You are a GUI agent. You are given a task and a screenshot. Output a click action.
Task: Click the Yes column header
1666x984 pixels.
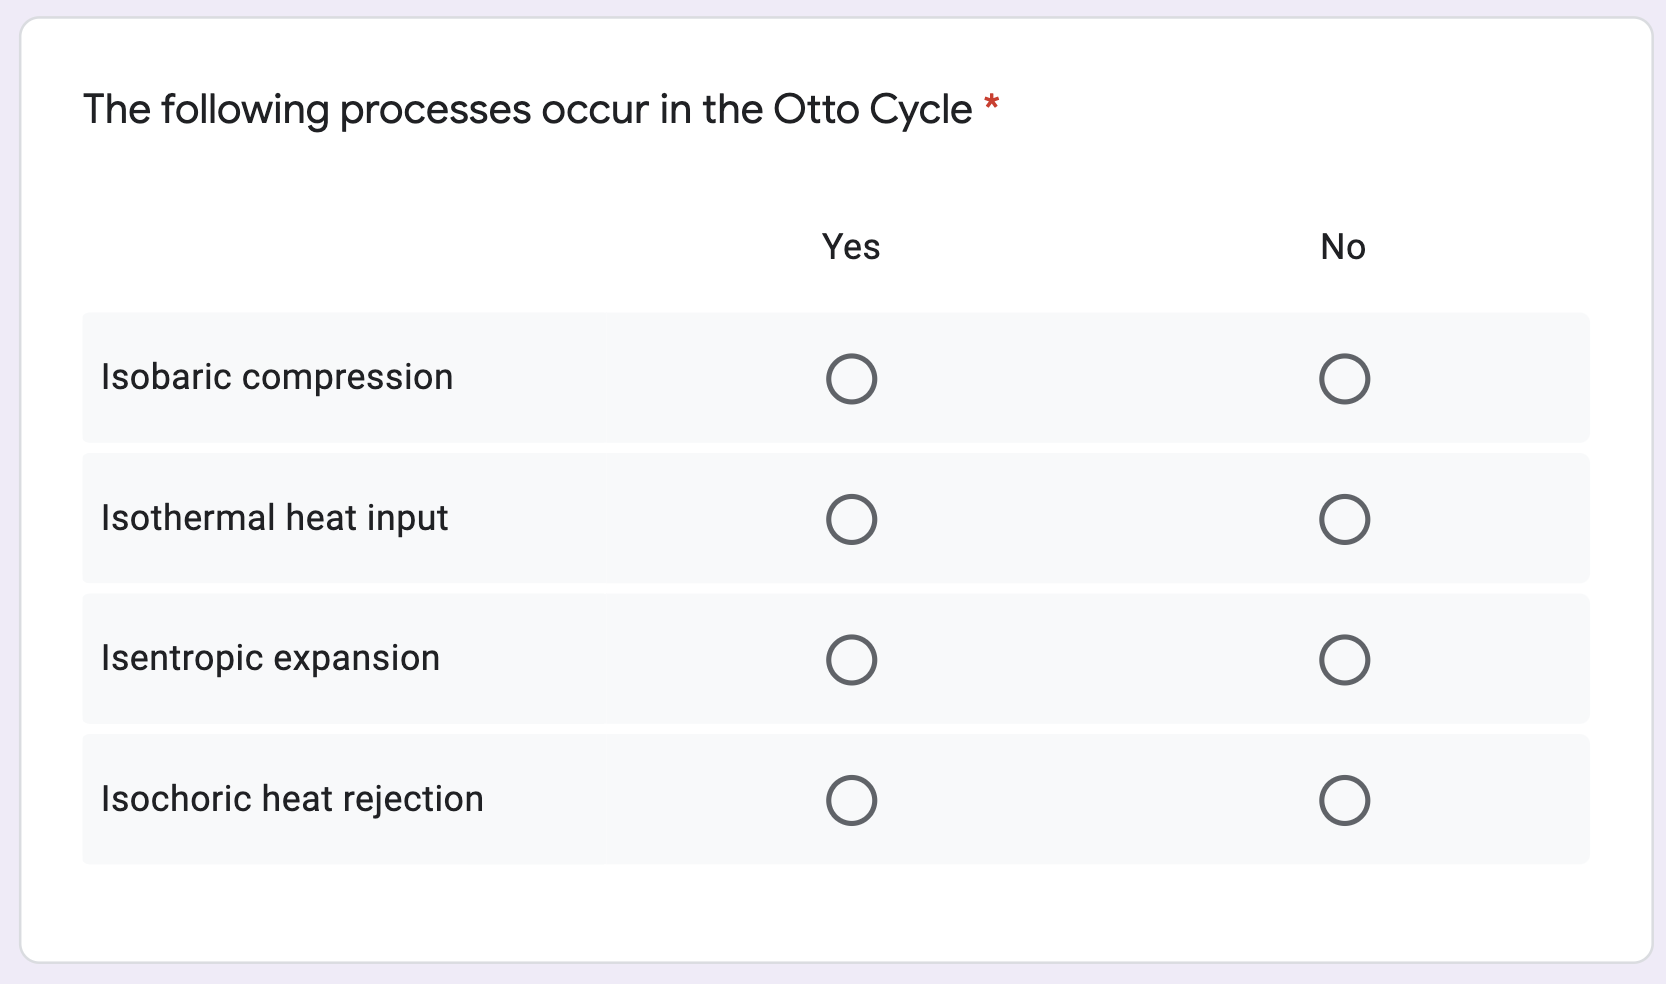(x=851, y=247)
